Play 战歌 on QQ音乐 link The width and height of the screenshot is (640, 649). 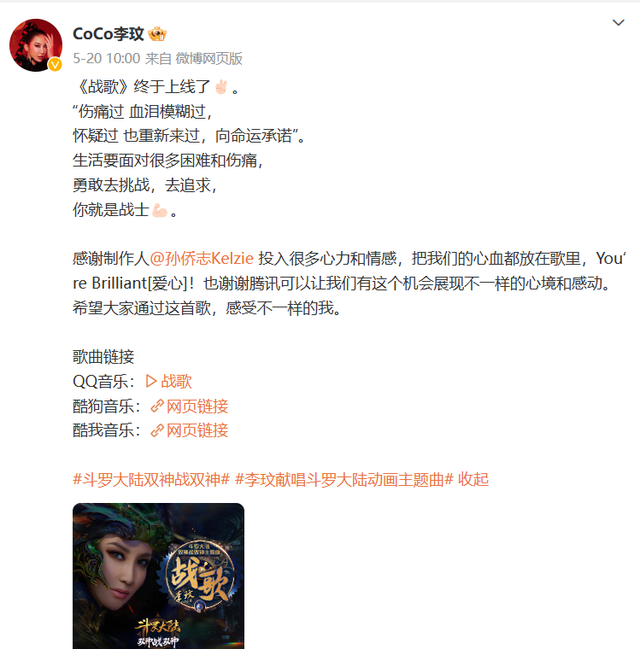click(x=176, y=381)
